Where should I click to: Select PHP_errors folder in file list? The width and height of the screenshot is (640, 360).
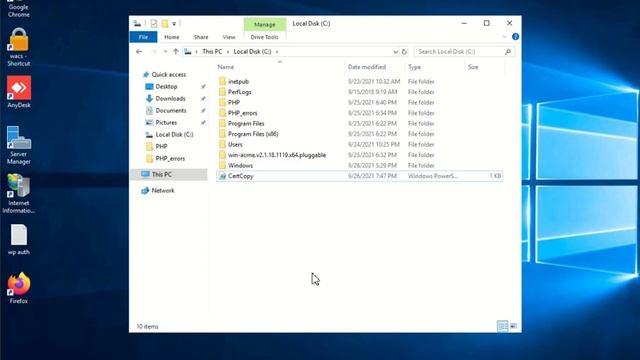[242, 113]
